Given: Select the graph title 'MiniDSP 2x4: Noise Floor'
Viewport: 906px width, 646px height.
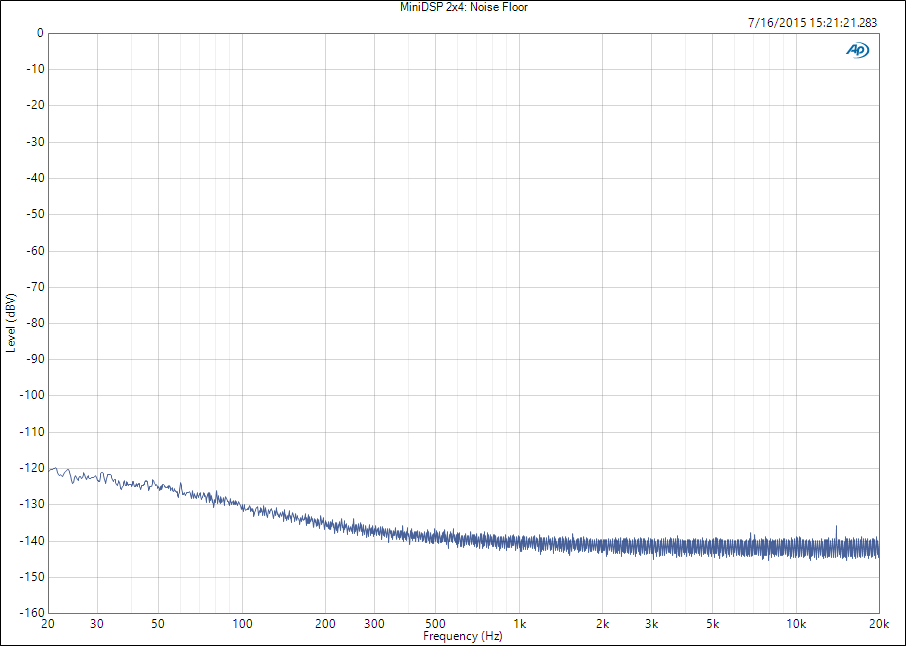Looking at the screenshot, I should [464, 7].
